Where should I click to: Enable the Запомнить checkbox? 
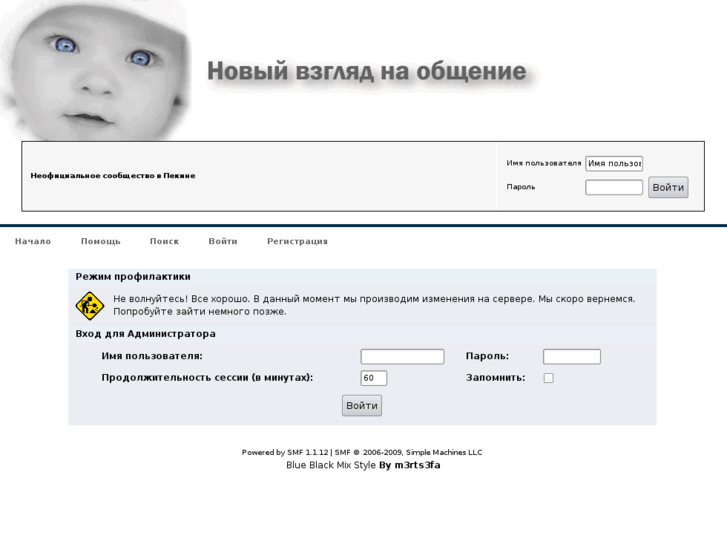pyautogui.click(x=548, y=378)
